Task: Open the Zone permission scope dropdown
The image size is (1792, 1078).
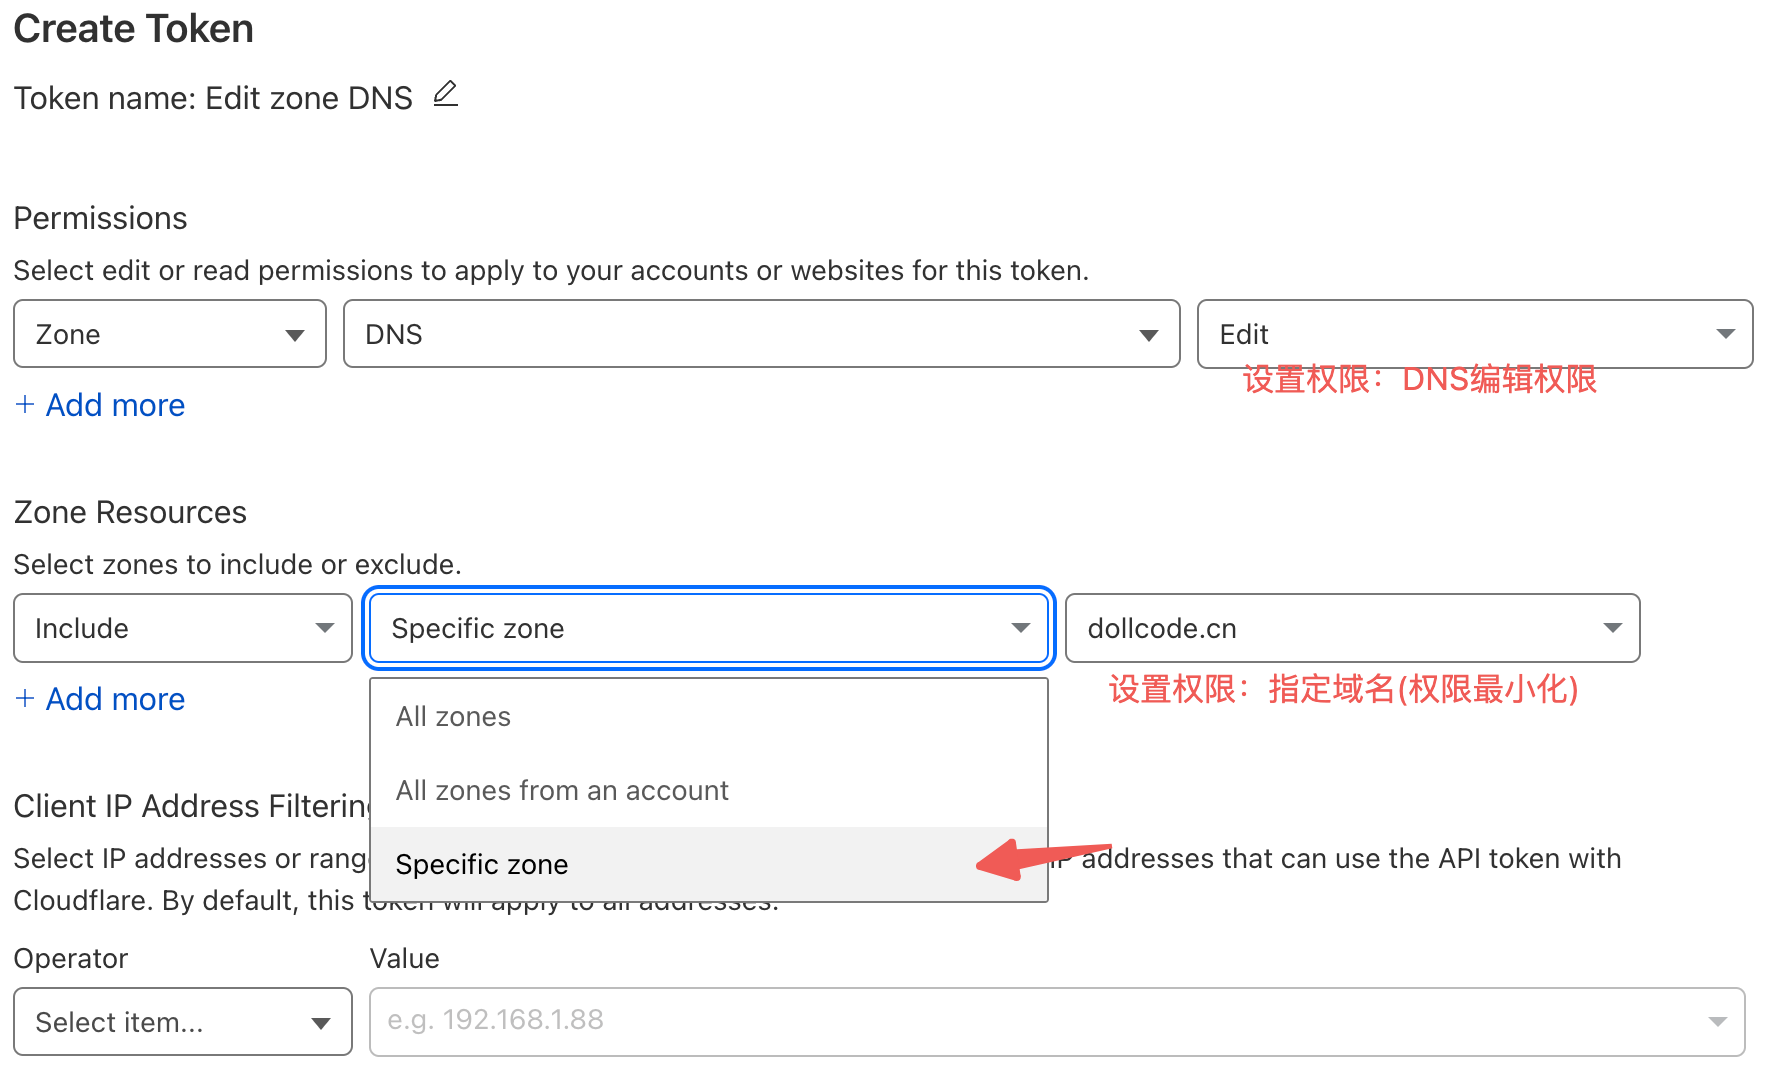Action: pyautogui.click(x=170, y=334)
